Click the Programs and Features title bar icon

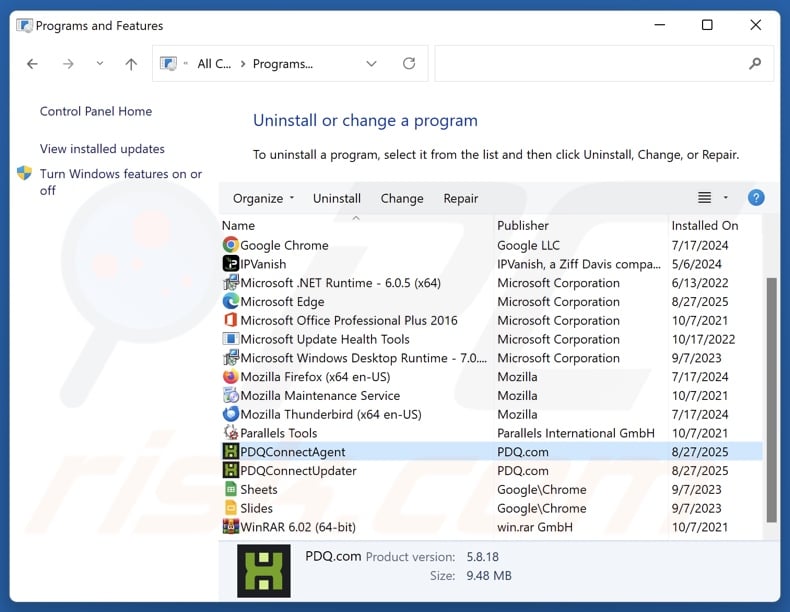24,25
